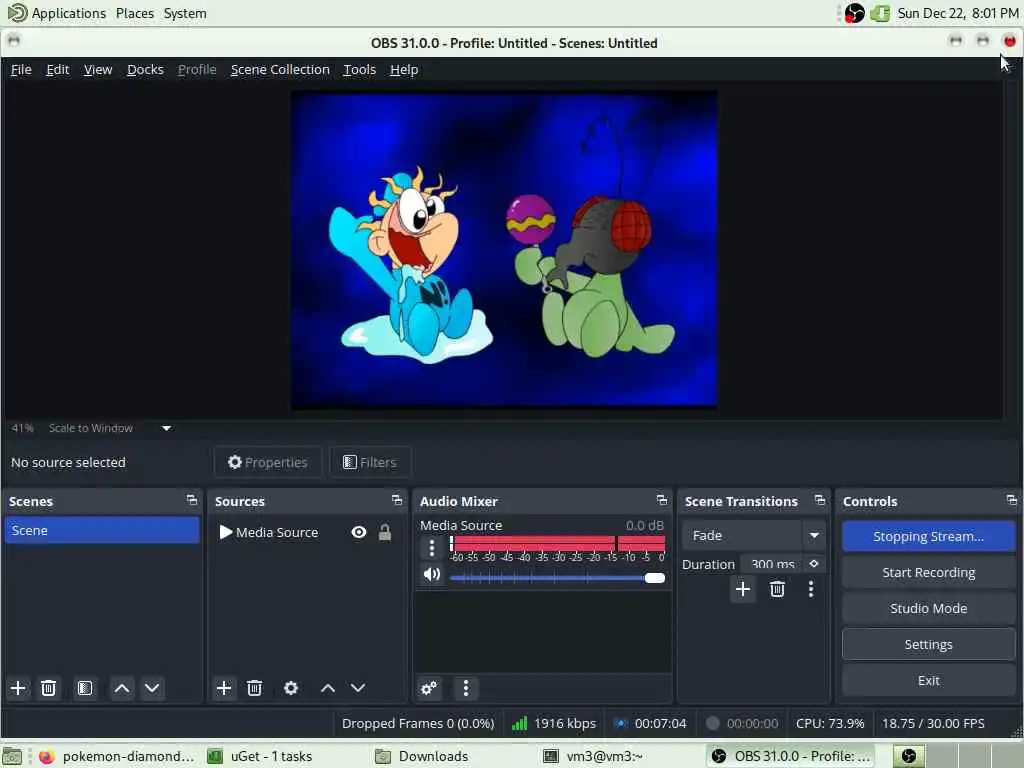Float the Audio Mixer dock icon
Viewport: 1024px width, 768px height.
pyautogui.click(x=662, y=500)
